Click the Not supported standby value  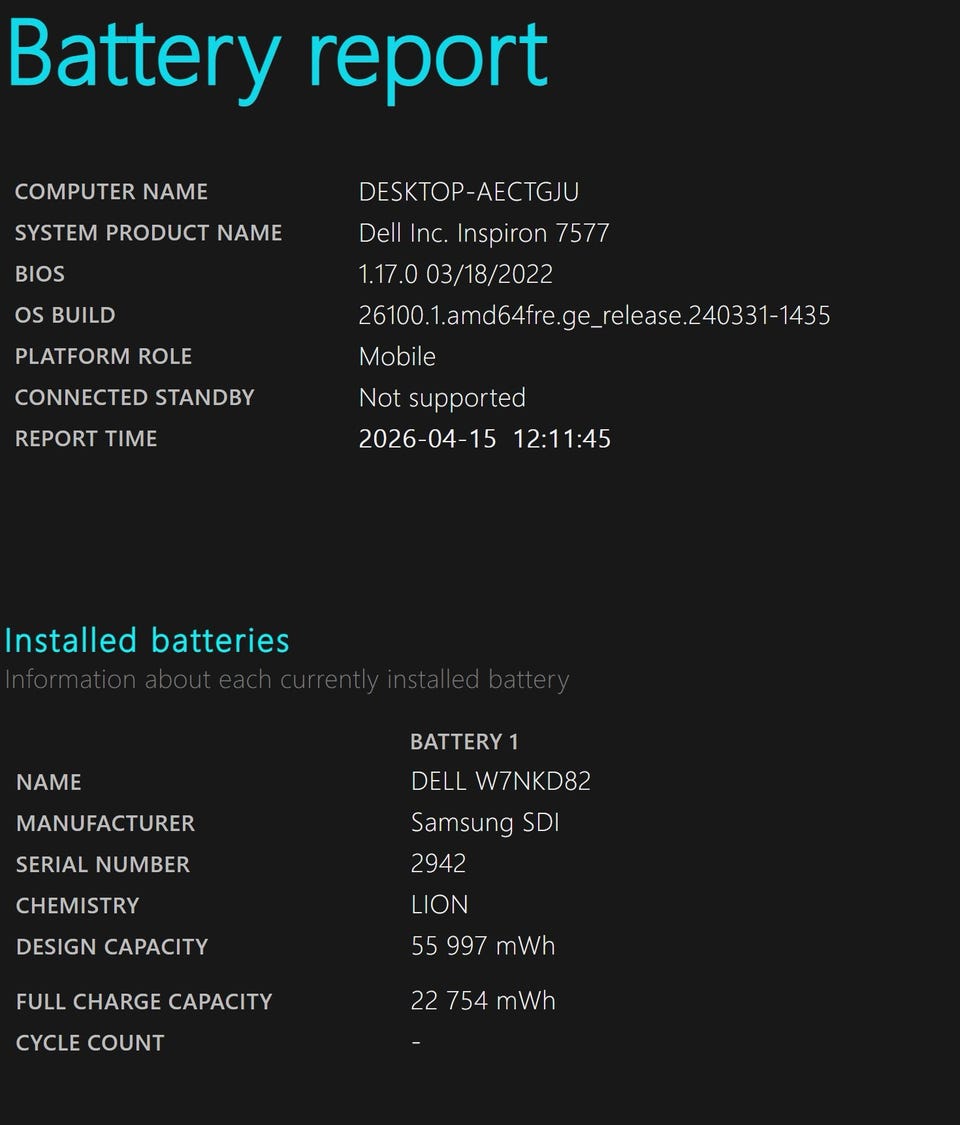(x=441, y=397)
